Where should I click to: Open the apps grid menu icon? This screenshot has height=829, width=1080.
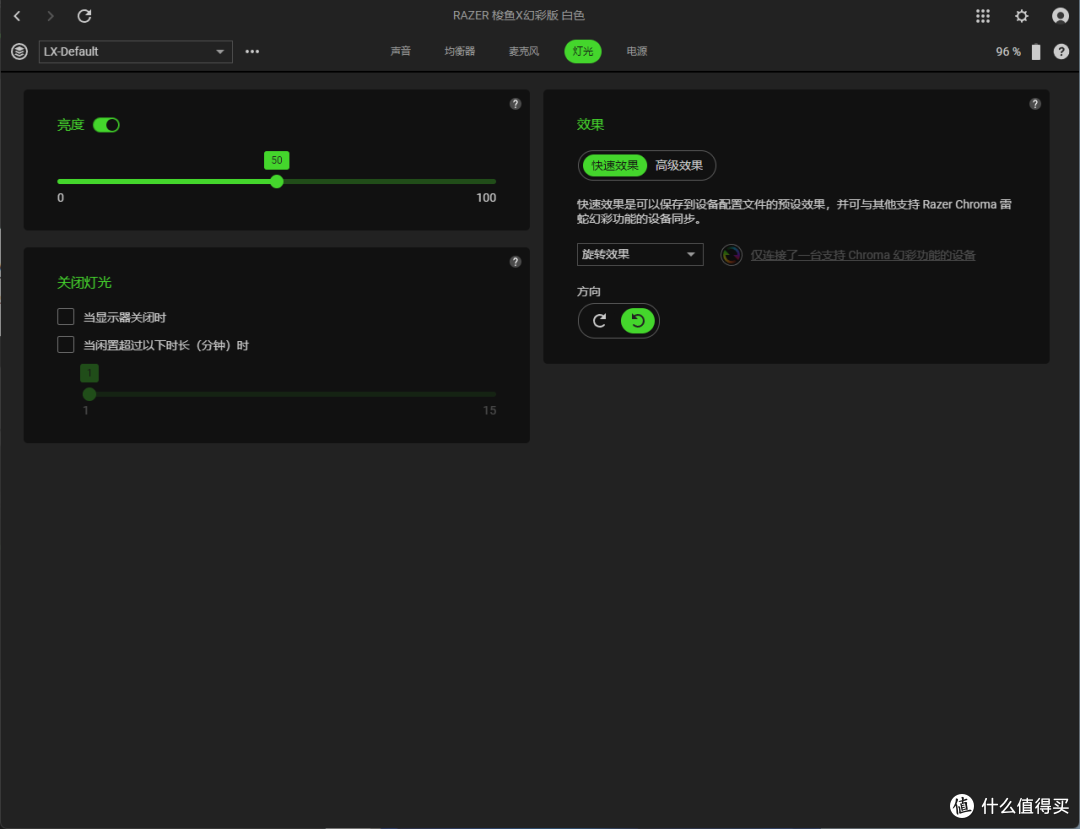[x=983, y=16]
